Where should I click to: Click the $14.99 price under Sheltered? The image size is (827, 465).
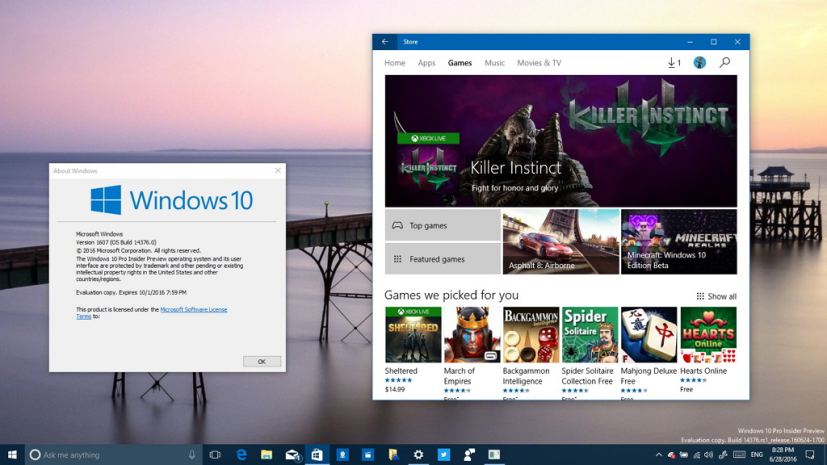coord(395,390)
